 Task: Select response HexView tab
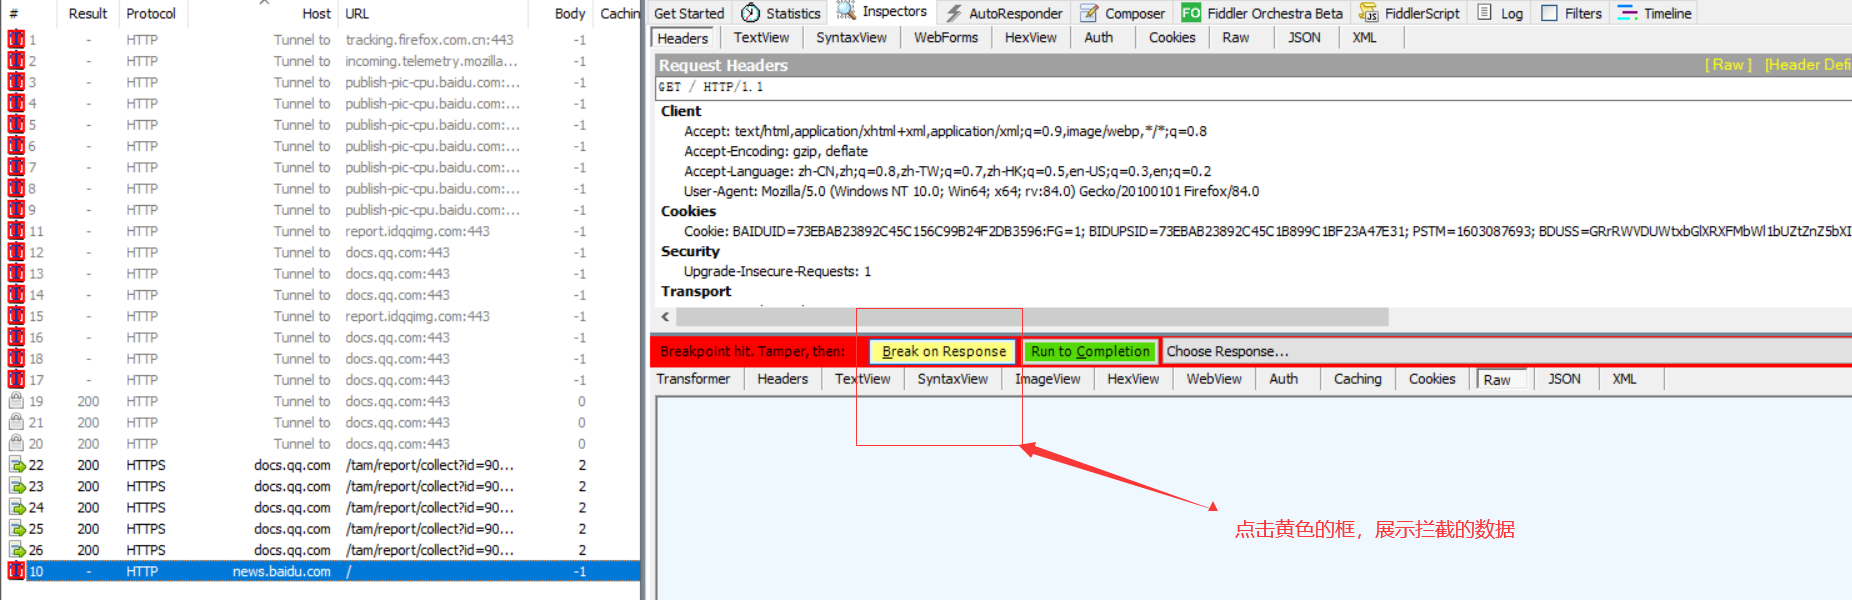pos(1133,379)
